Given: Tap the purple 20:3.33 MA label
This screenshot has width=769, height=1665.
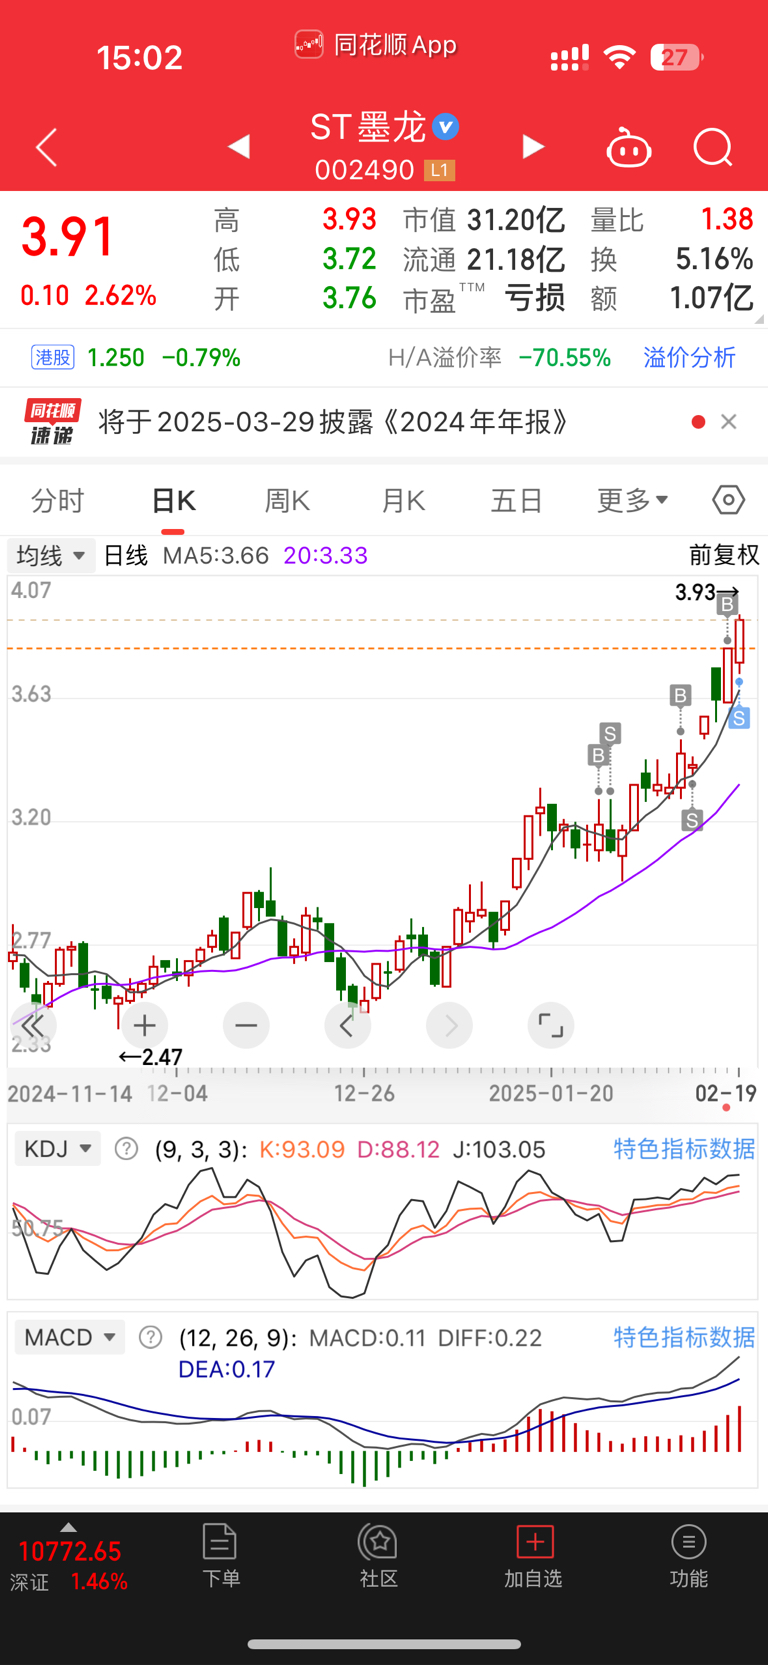Looking at the screenshot, I should (326, 555).
